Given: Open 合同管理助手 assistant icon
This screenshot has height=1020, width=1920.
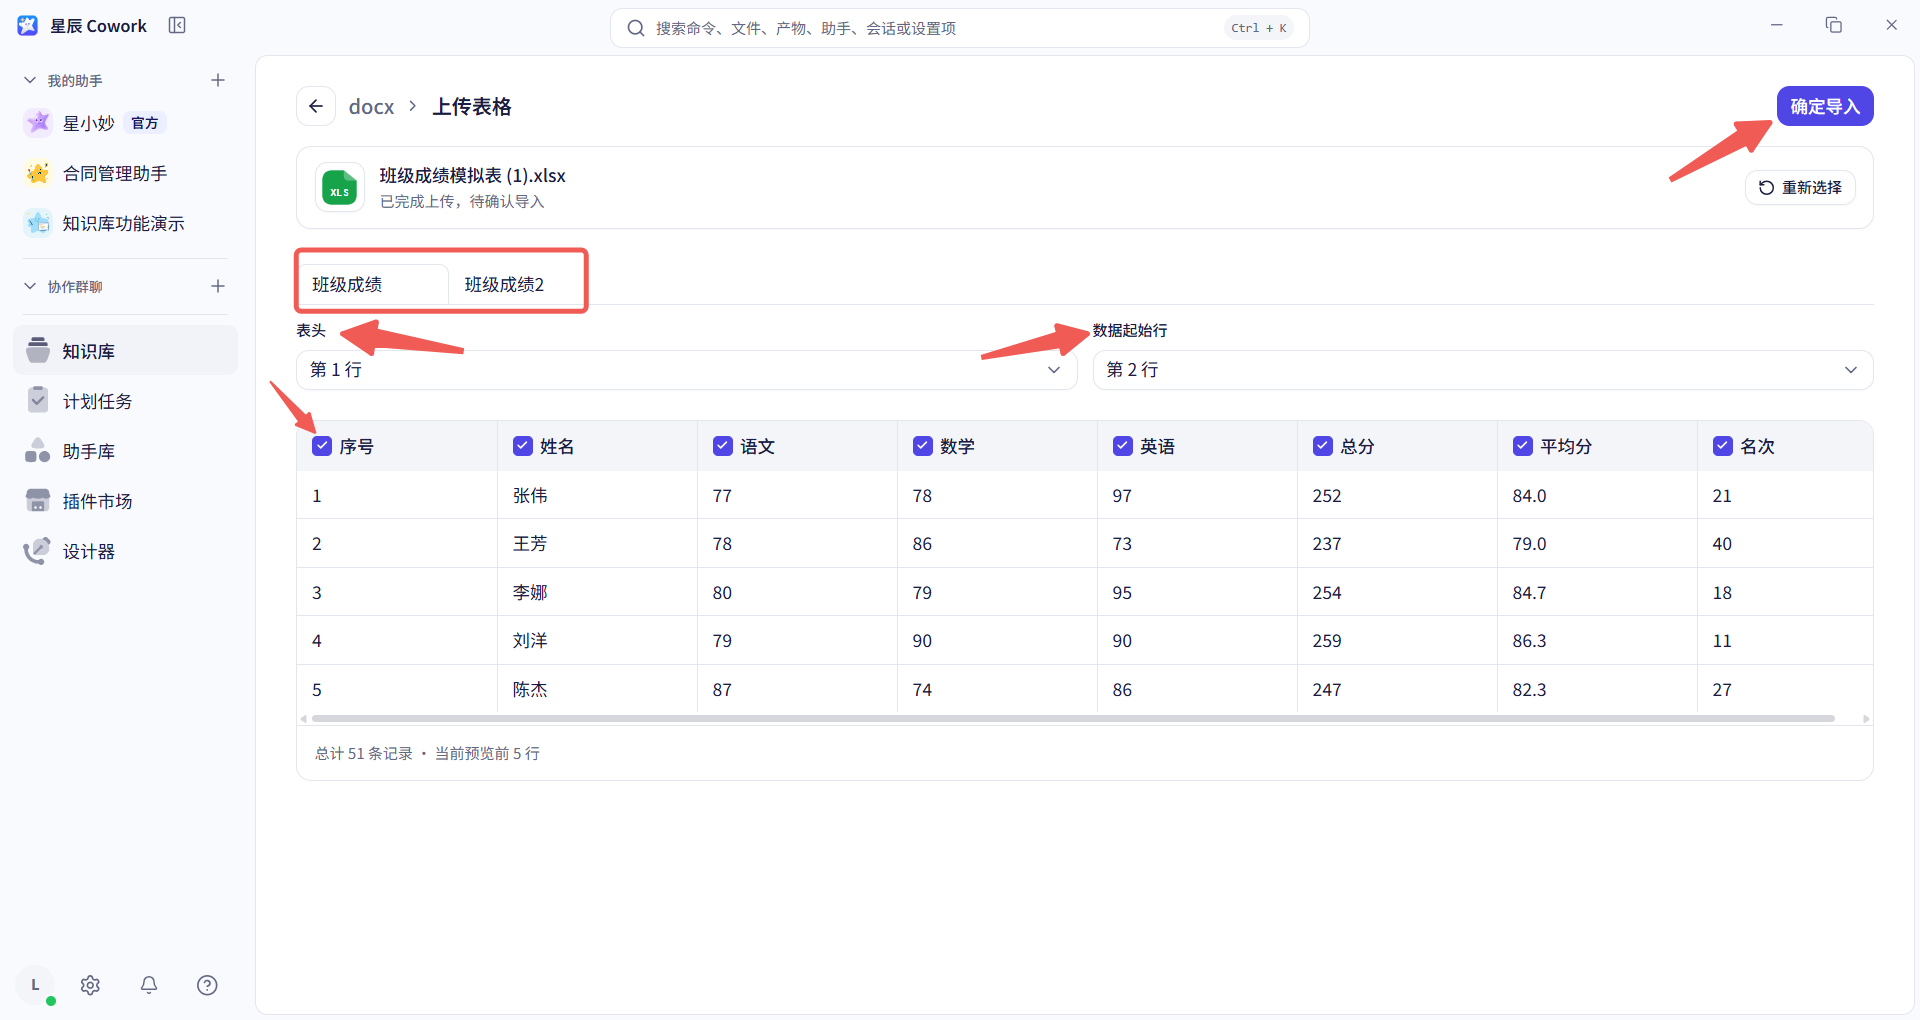Looking at the screenshot, I should pyautogui.click(x=38, y=173).
